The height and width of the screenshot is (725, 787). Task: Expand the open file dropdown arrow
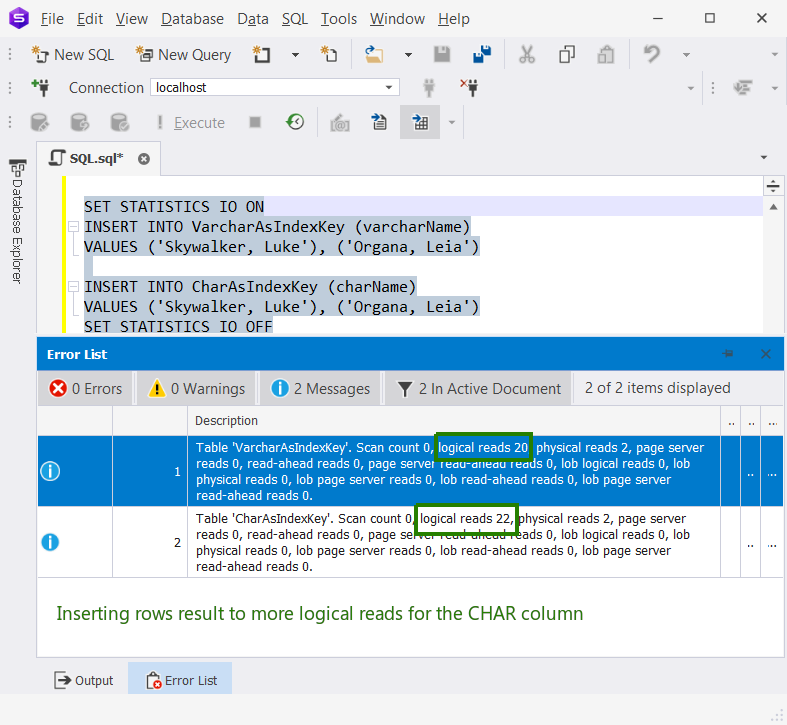coord(408,55)
